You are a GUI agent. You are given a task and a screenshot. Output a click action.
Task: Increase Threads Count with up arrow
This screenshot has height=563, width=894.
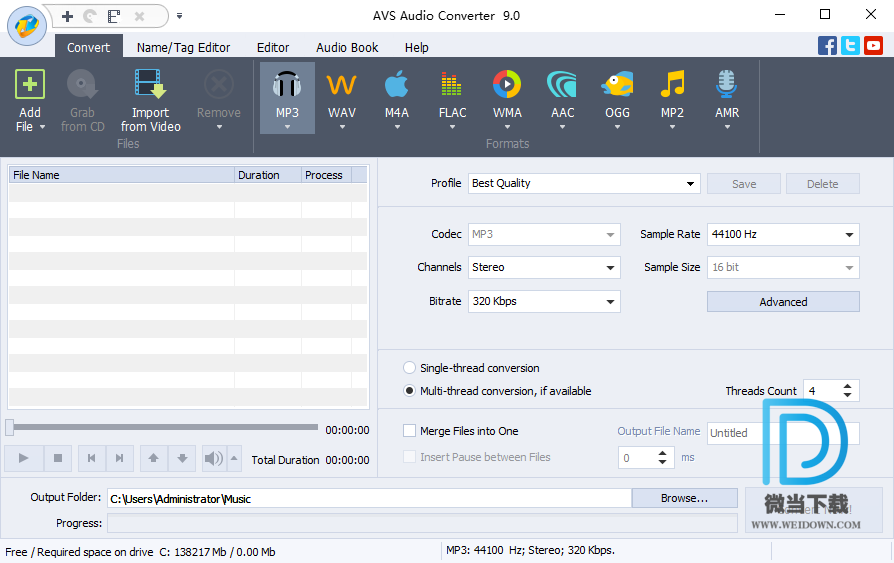(847, 386)
